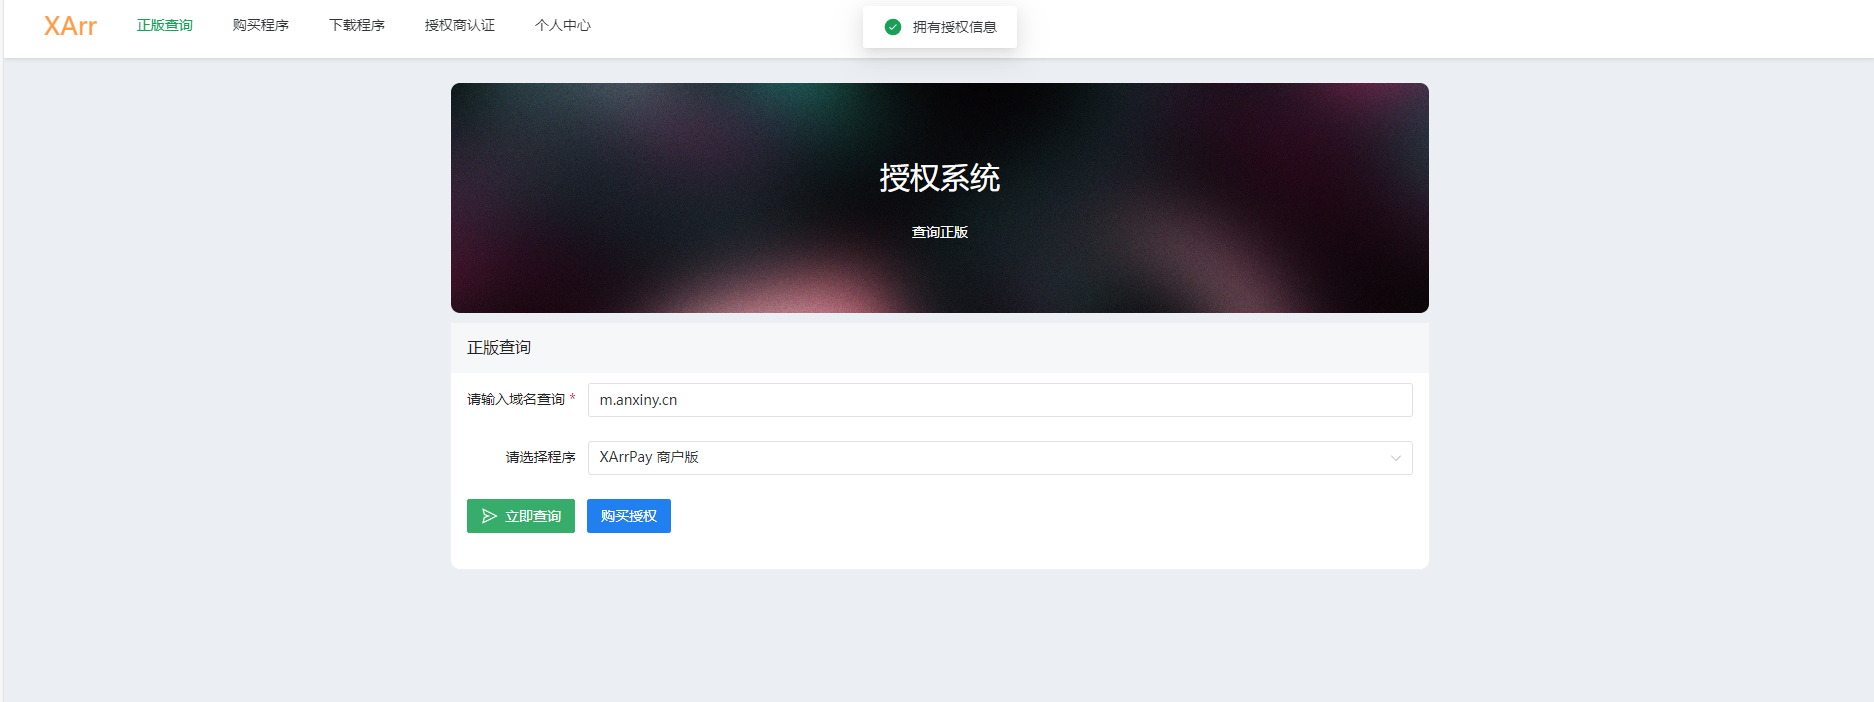Click the 查询正版 banner subtitle
Image resolution: width=1874 pixels, height=702 pixels.
(x=940, y=232)
